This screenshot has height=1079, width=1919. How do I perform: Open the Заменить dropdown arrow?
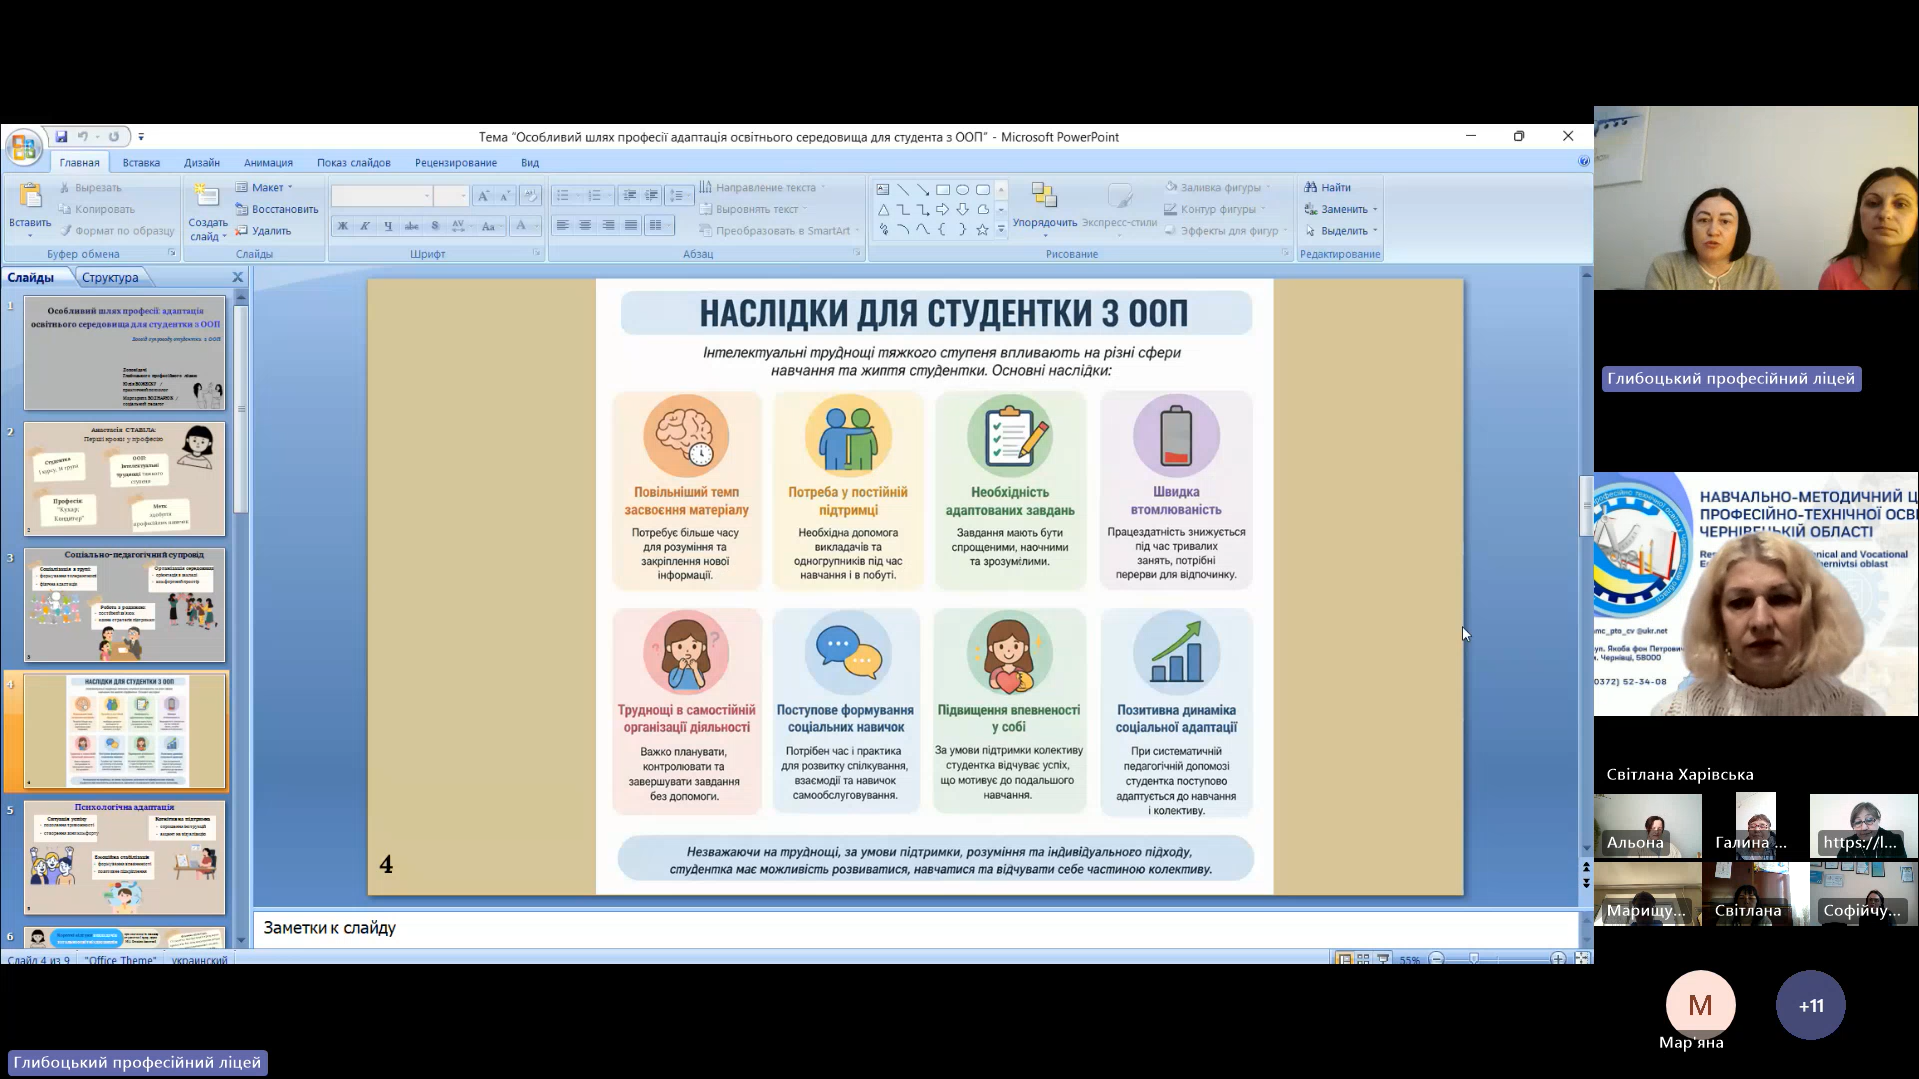coord(1375,210)
